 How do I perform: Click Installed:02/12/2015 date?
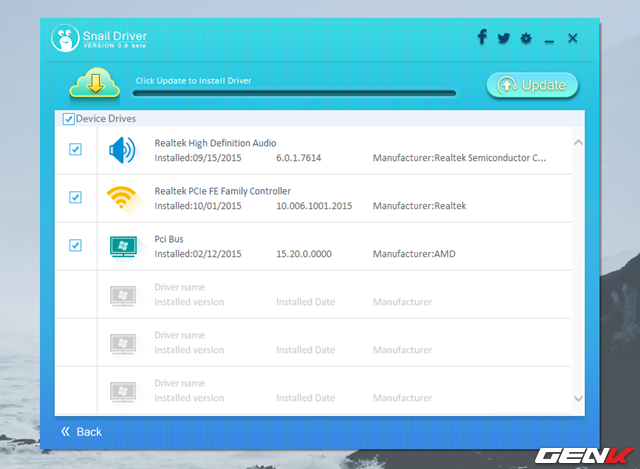(198, 254)
